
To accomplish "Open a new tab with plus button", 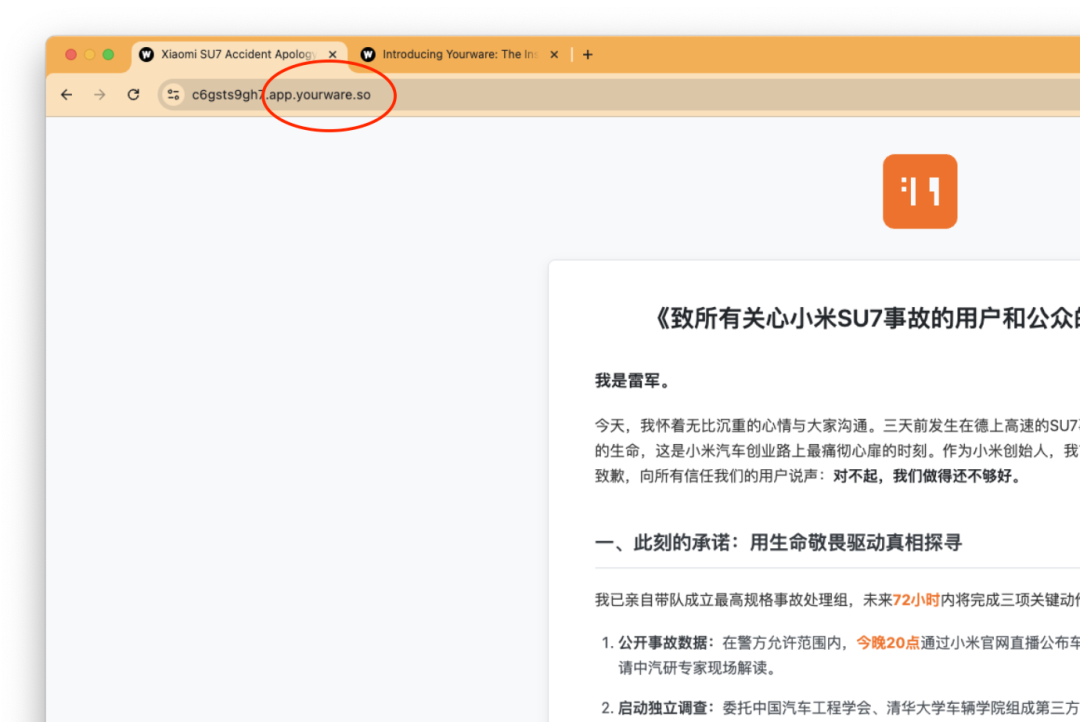I will [x=588, y=54].
